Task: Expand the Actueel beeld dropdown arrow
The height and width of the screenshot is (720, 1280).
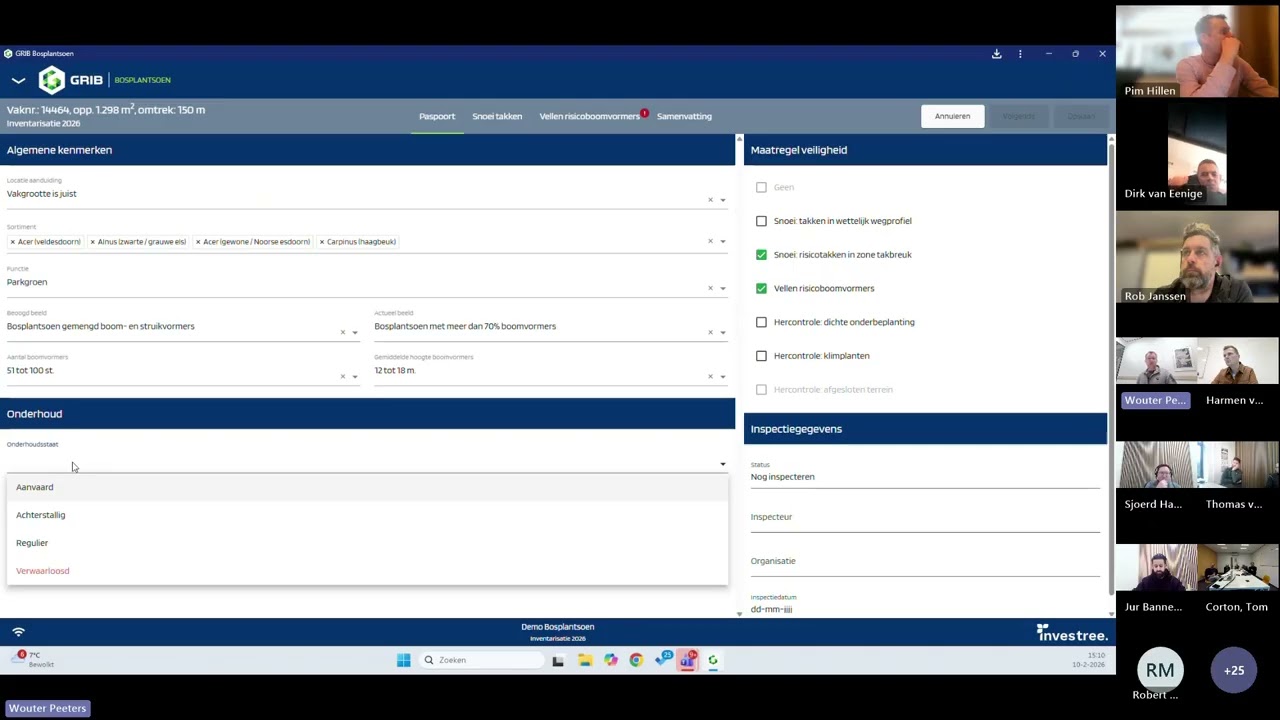Action: click(x=723, y=332)
